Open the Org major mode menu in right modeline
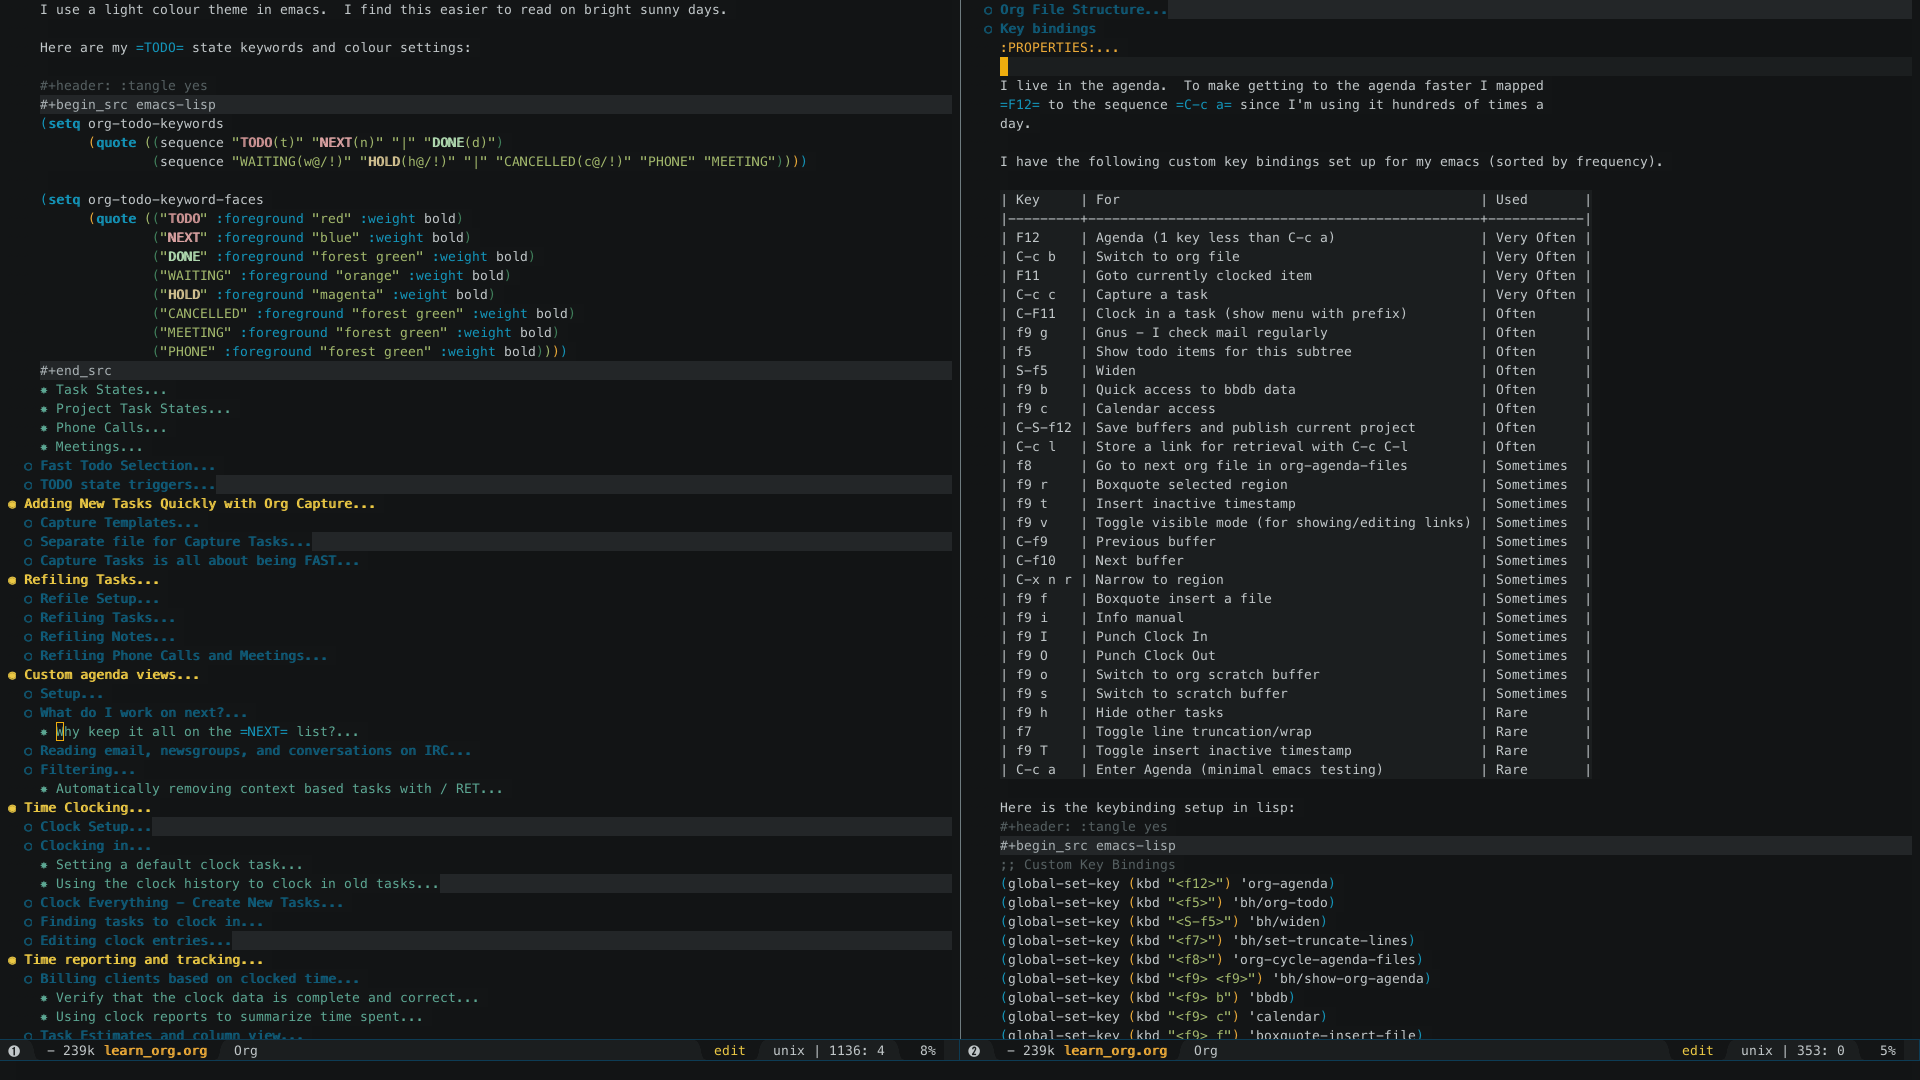 click(1205, 1051)
